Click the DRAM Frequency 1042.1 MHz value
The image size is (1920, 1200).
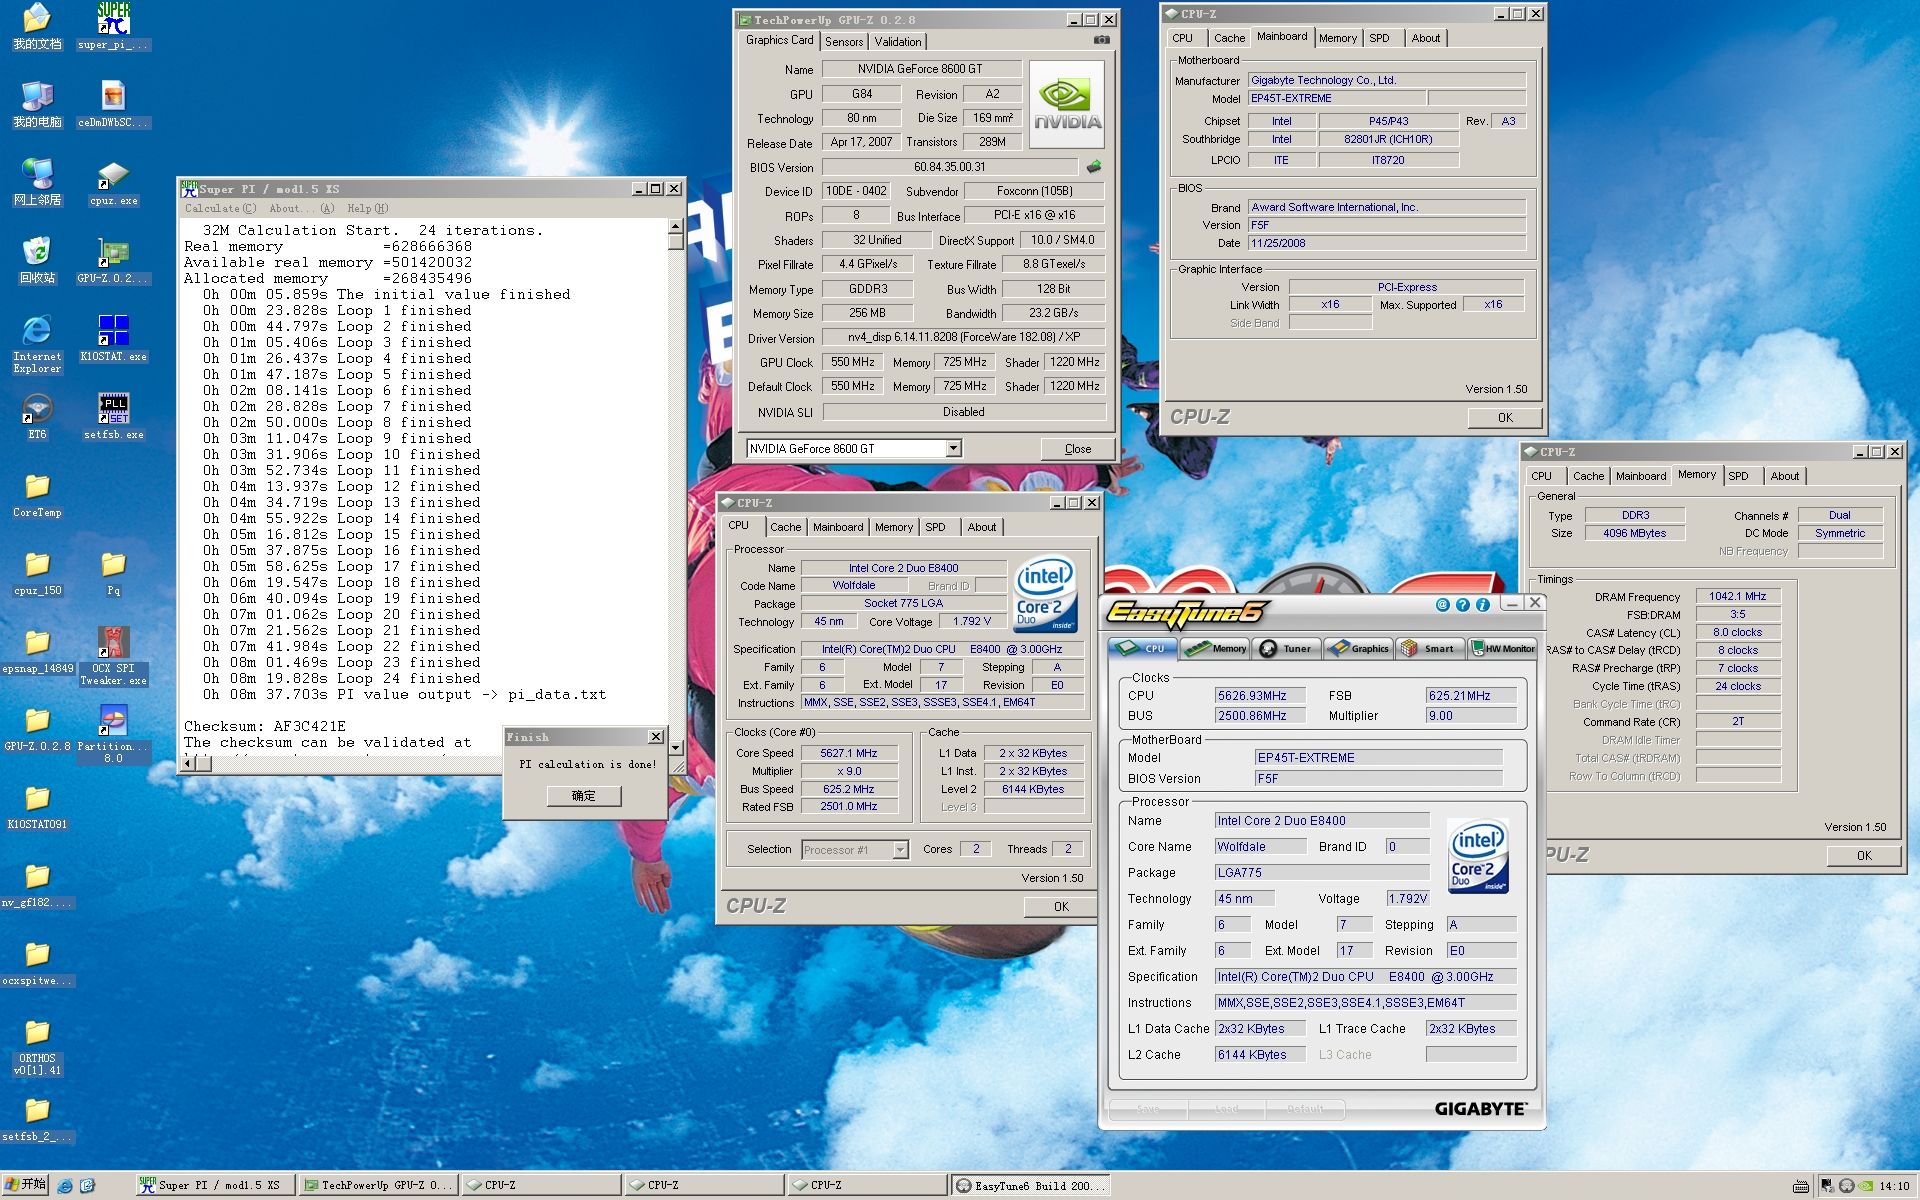[1737, 596]
